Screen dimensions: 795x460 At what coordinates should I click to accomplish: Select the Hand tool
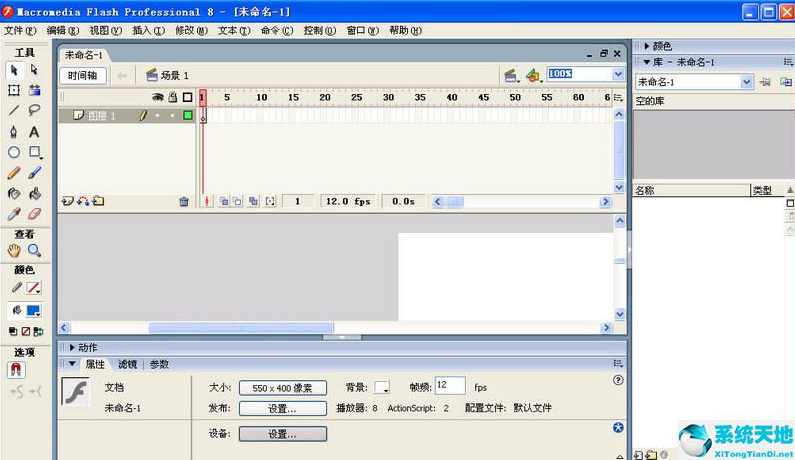(14, 250)
